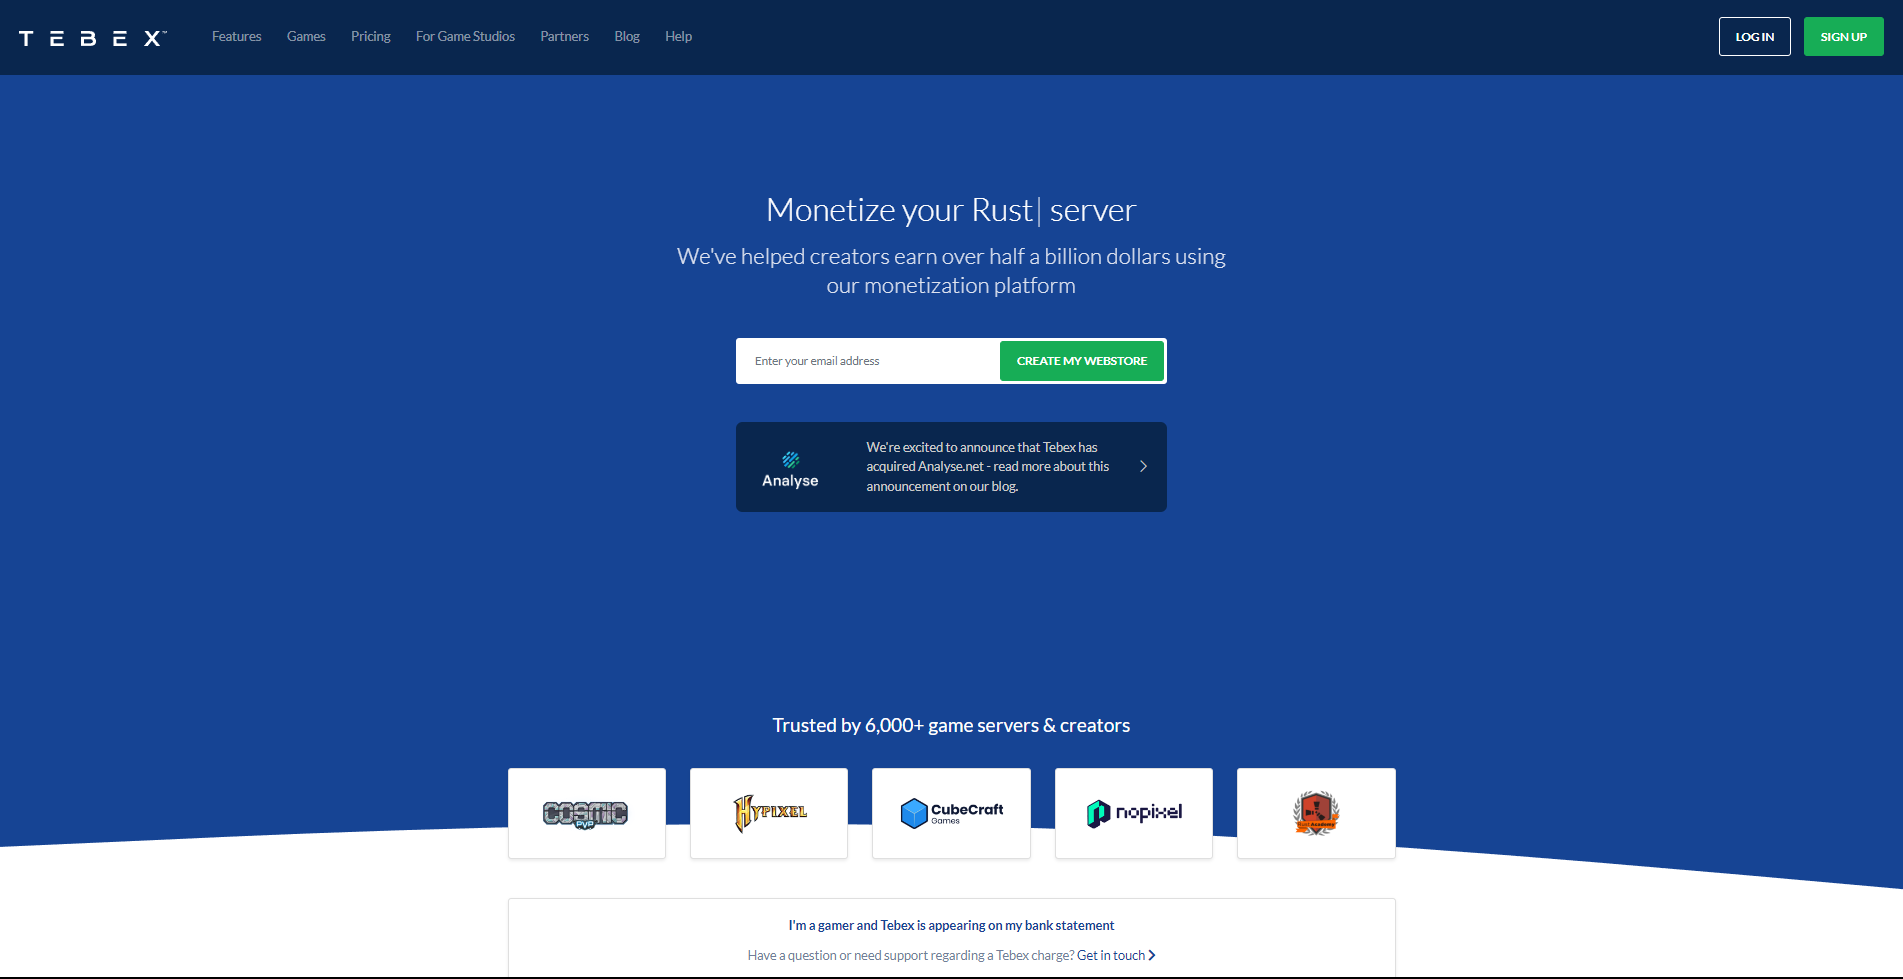Open the Help section
Screen dimensions: 1903x979
tap(678, 36)
